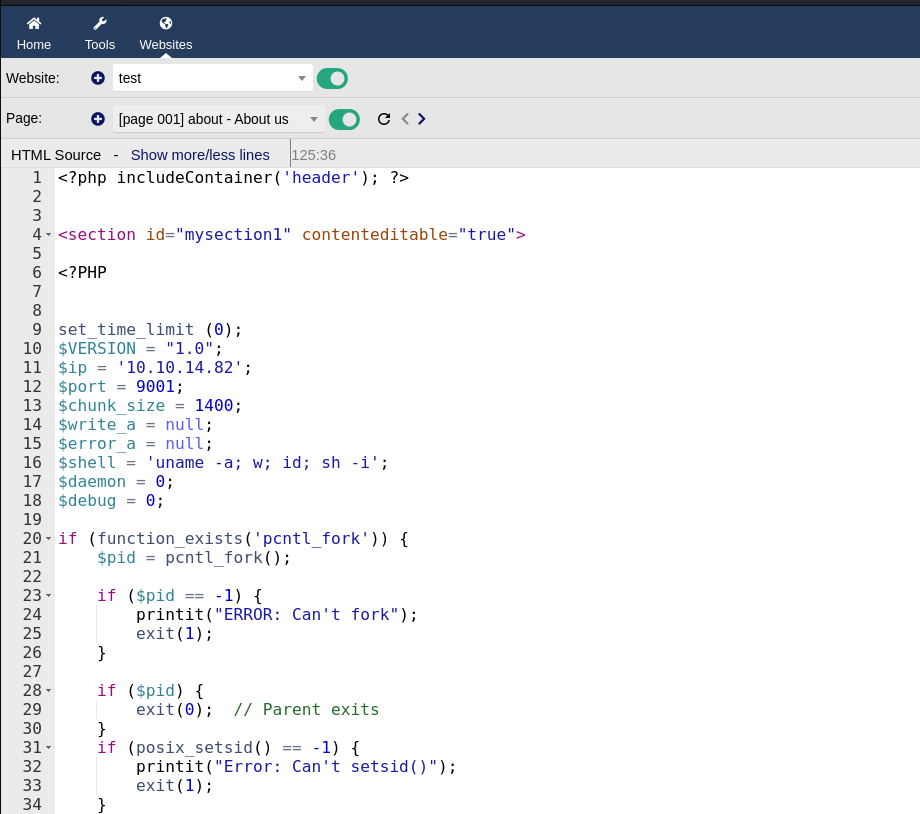Click the $debug variable
This screenshot has width=920, height=814.
[x=87, y=500]
